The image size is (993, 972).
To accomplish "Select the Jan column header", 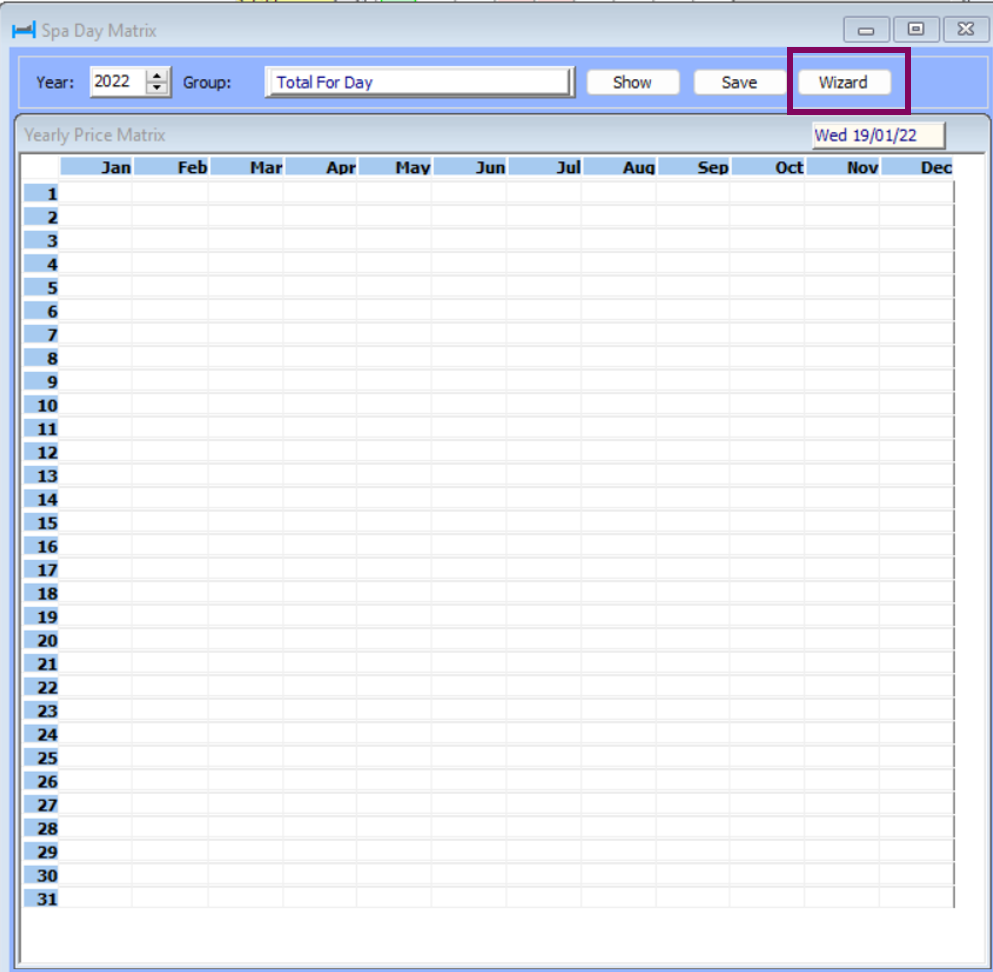I will (96, 167).
